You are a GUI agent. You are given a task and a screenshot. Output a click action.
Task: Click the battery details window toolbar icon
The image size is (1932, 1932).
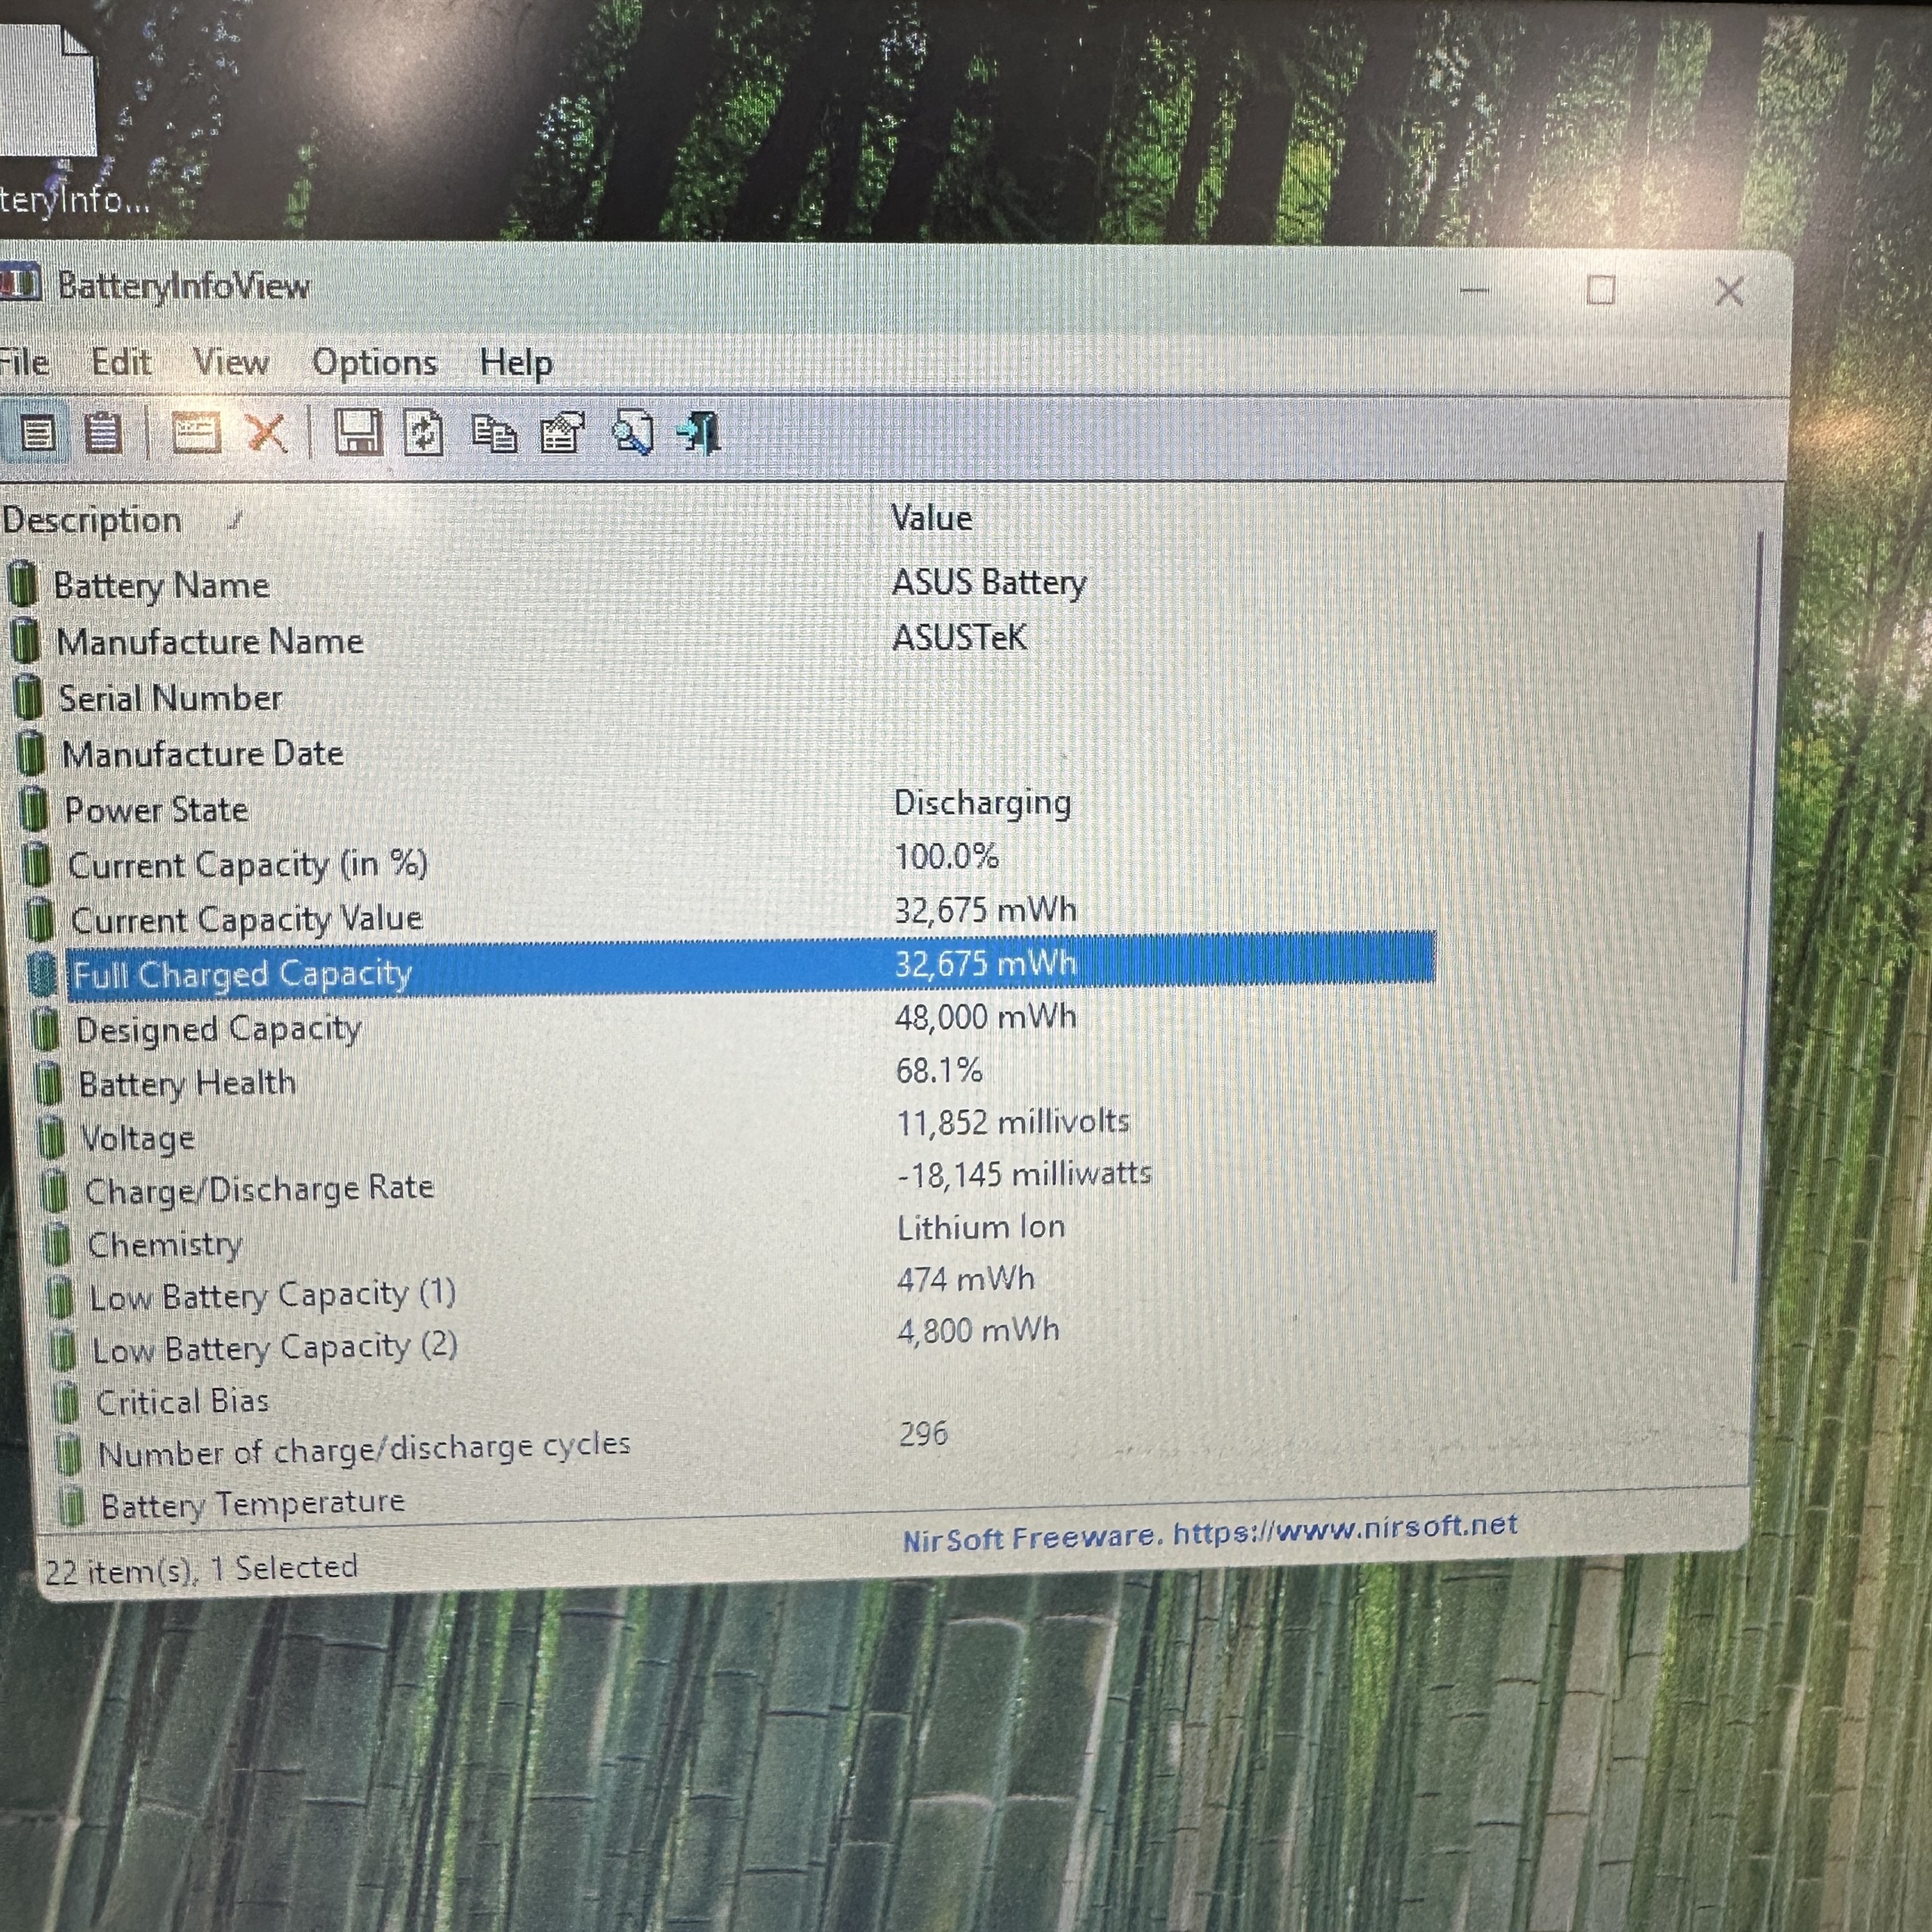[196, 434]
